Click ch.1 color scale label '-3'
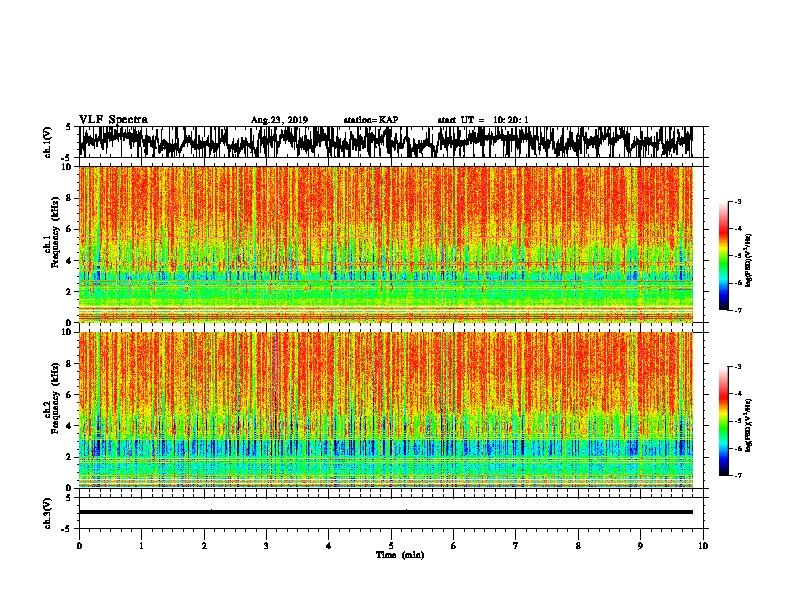Image resolution: width=792 pixels, height=612 pixels. tap(738, 202)
